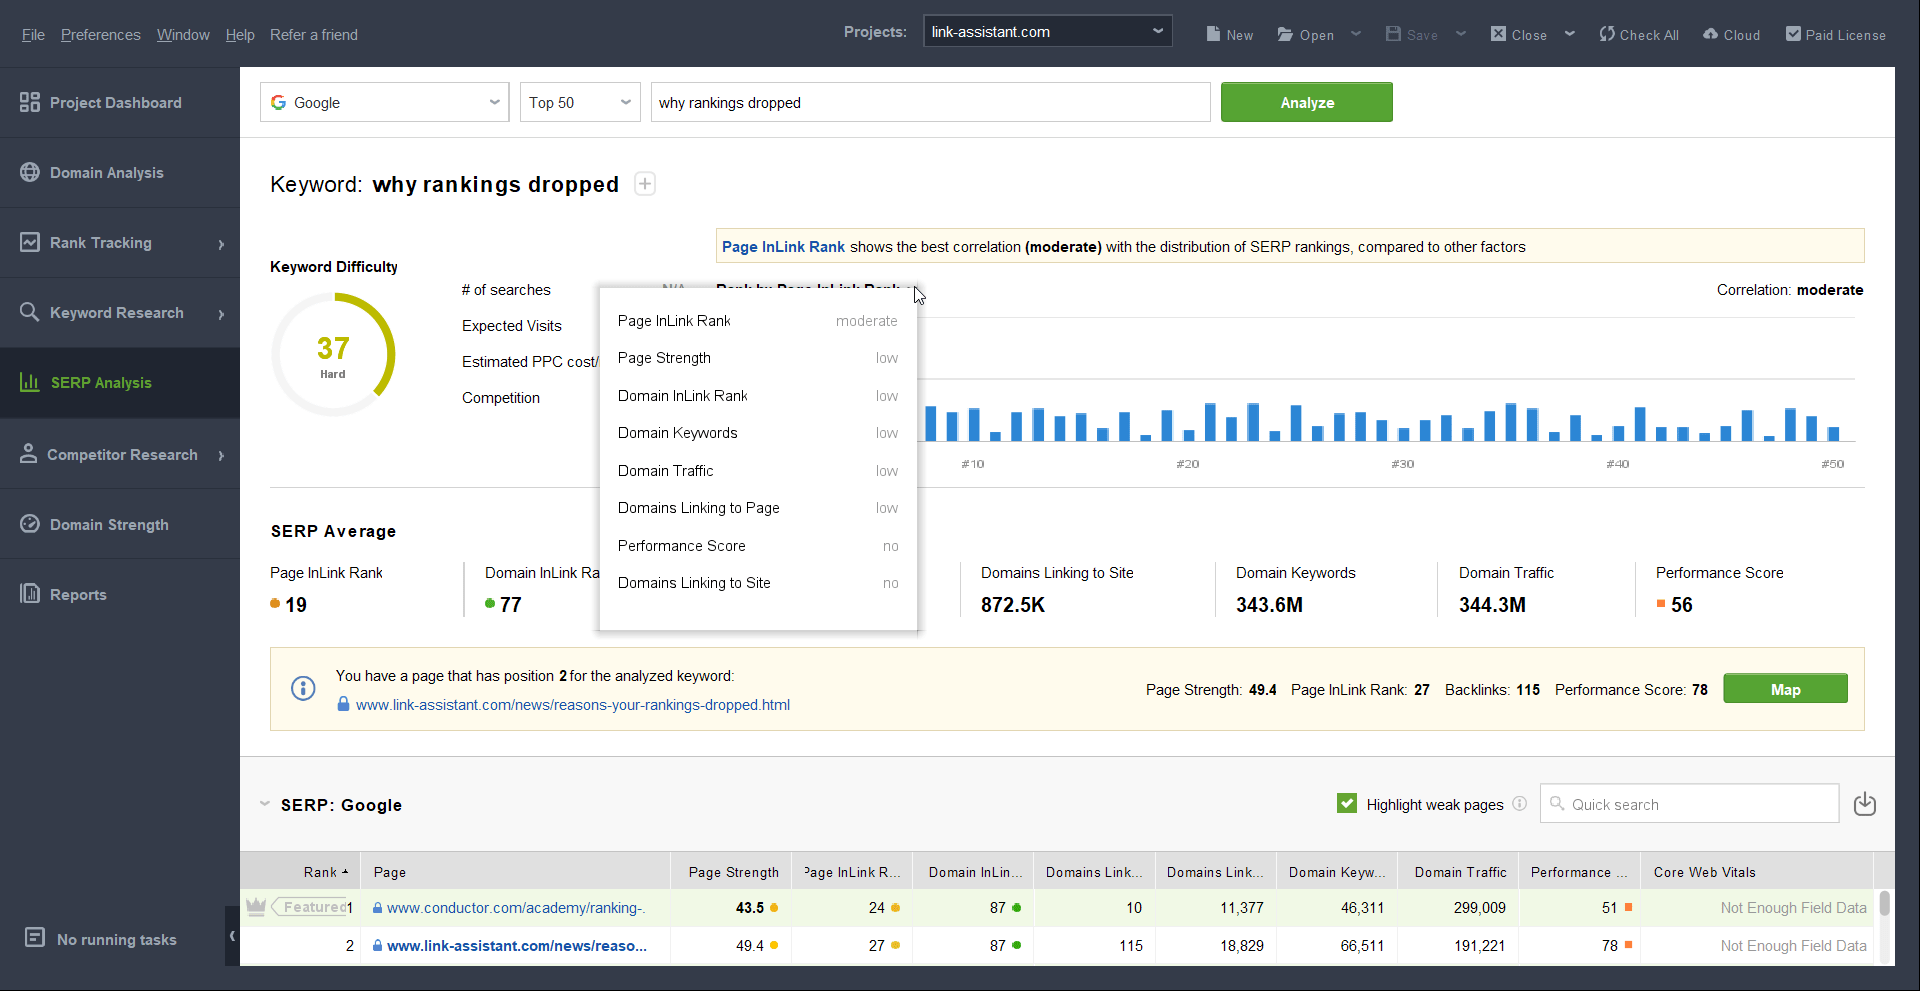Select Domains Linking to Site option
Image resolution: width=1920 pixels, height=991 pixels.
[758, 583]
